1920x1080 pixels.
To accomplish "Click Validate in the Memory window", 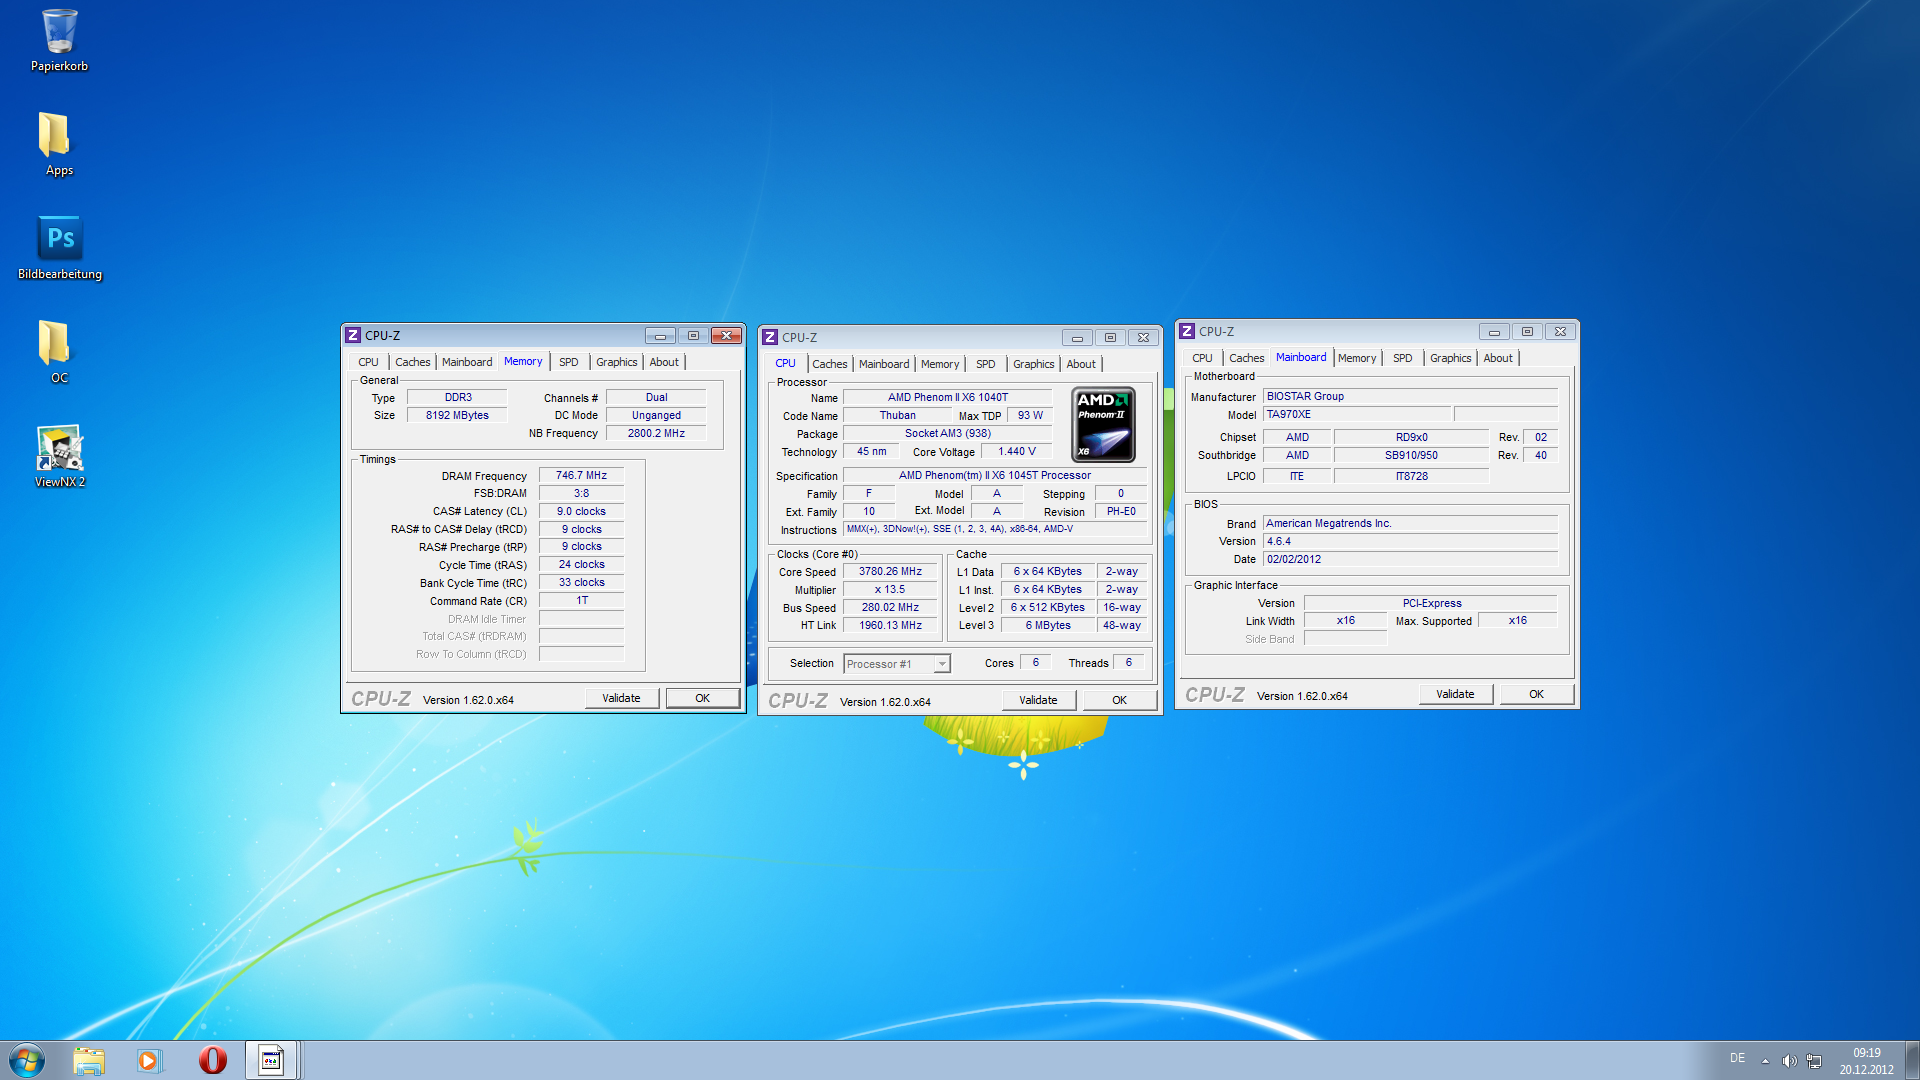I will coord(621,698).
